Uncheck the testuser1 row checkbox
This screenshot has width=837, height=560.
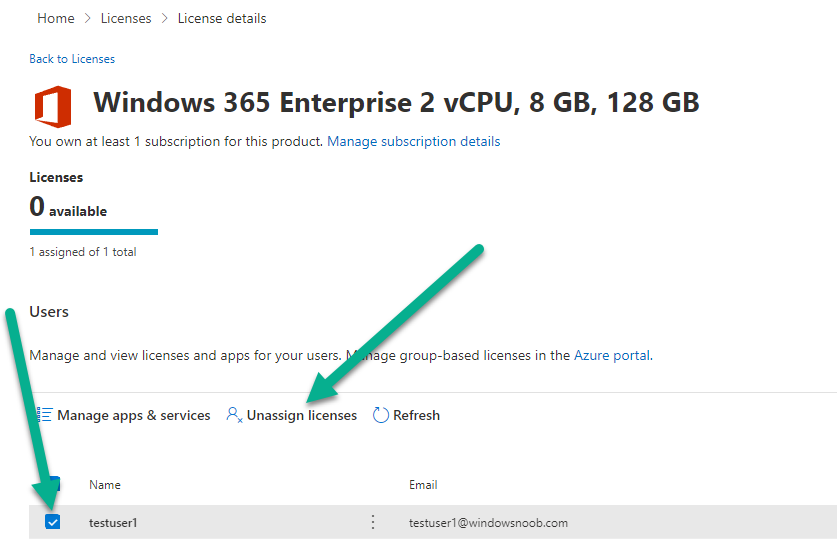[52, 522]
